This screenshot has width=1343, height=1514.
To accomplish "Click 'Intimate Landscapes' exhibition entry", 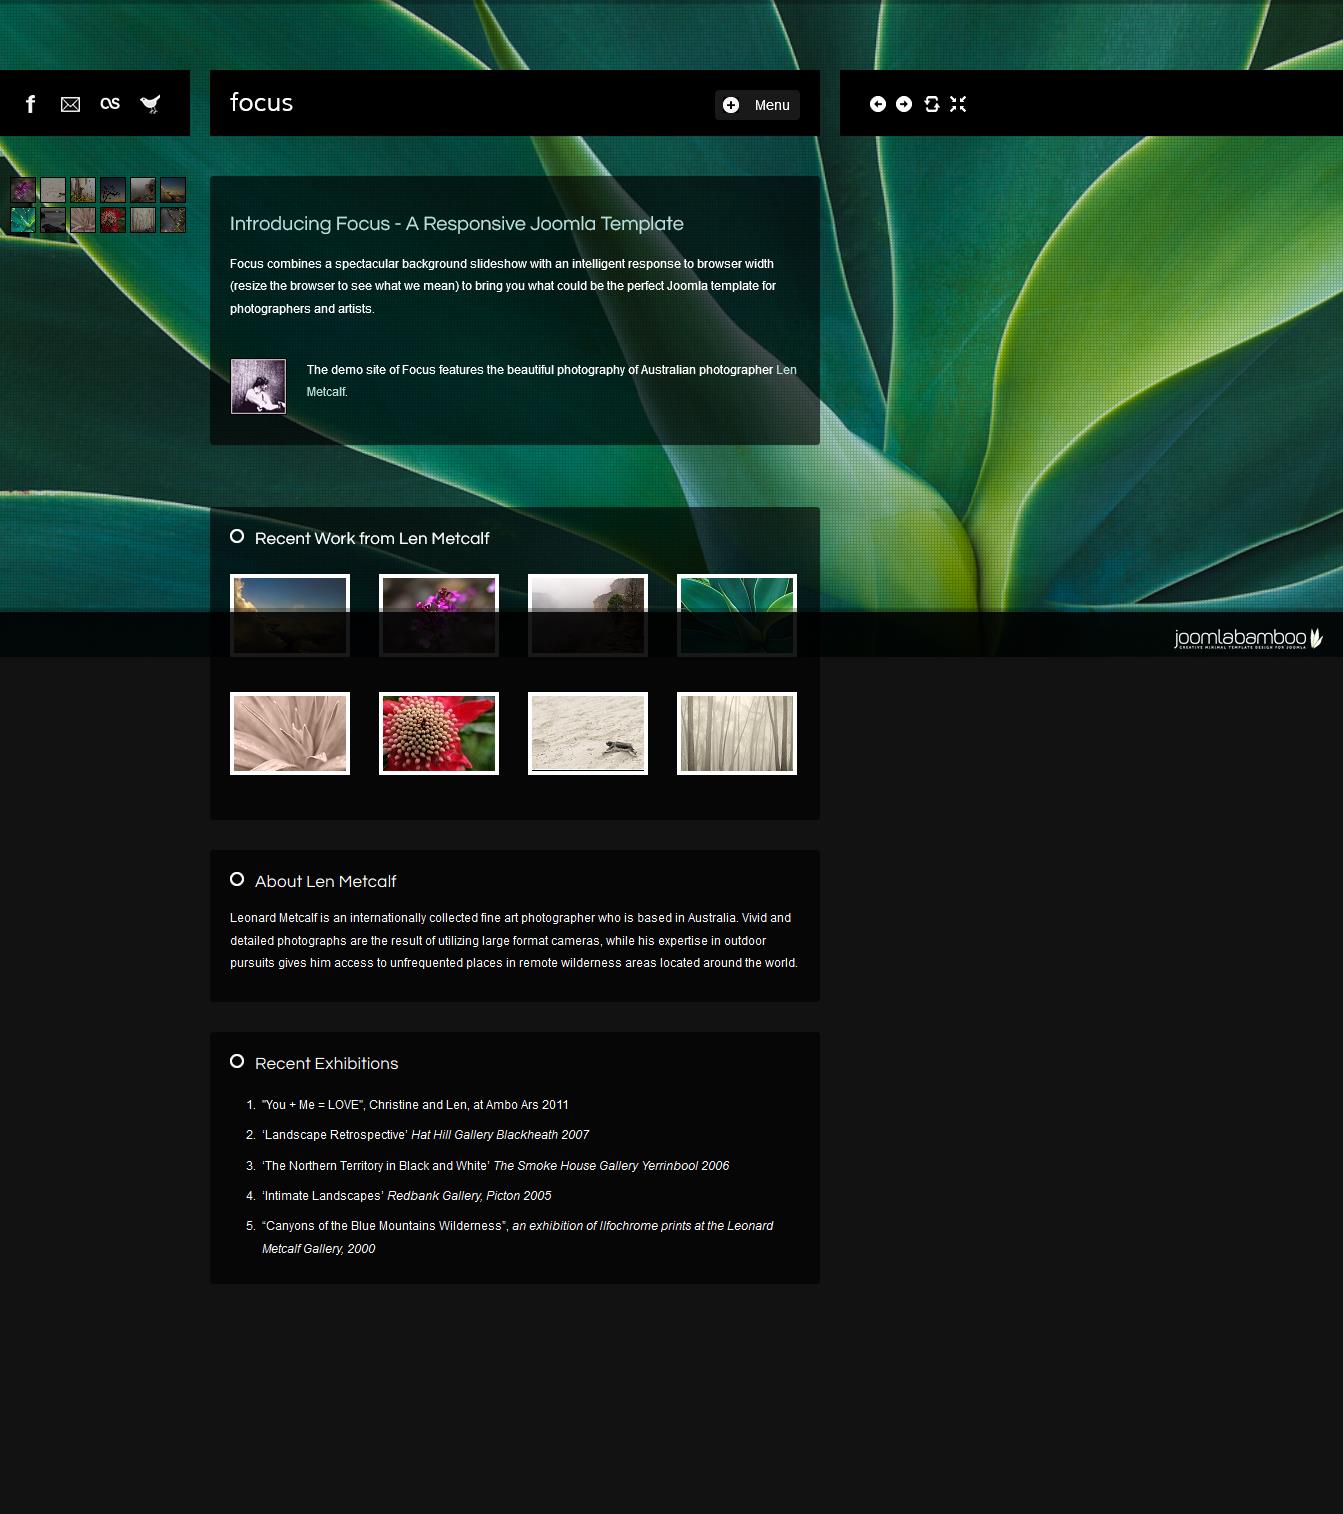I will 406,1196.
